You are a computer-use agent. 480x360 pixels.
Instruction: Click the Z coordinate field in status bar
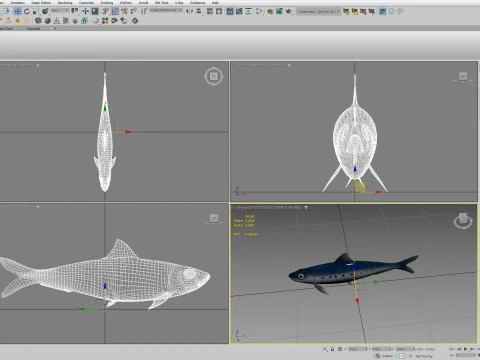405,349
